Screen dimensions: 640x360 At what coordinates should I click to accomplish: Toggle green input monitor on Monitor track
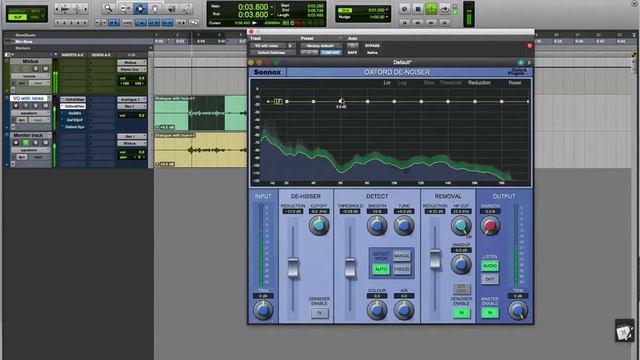pyautogui.click(x=26, y=142)
